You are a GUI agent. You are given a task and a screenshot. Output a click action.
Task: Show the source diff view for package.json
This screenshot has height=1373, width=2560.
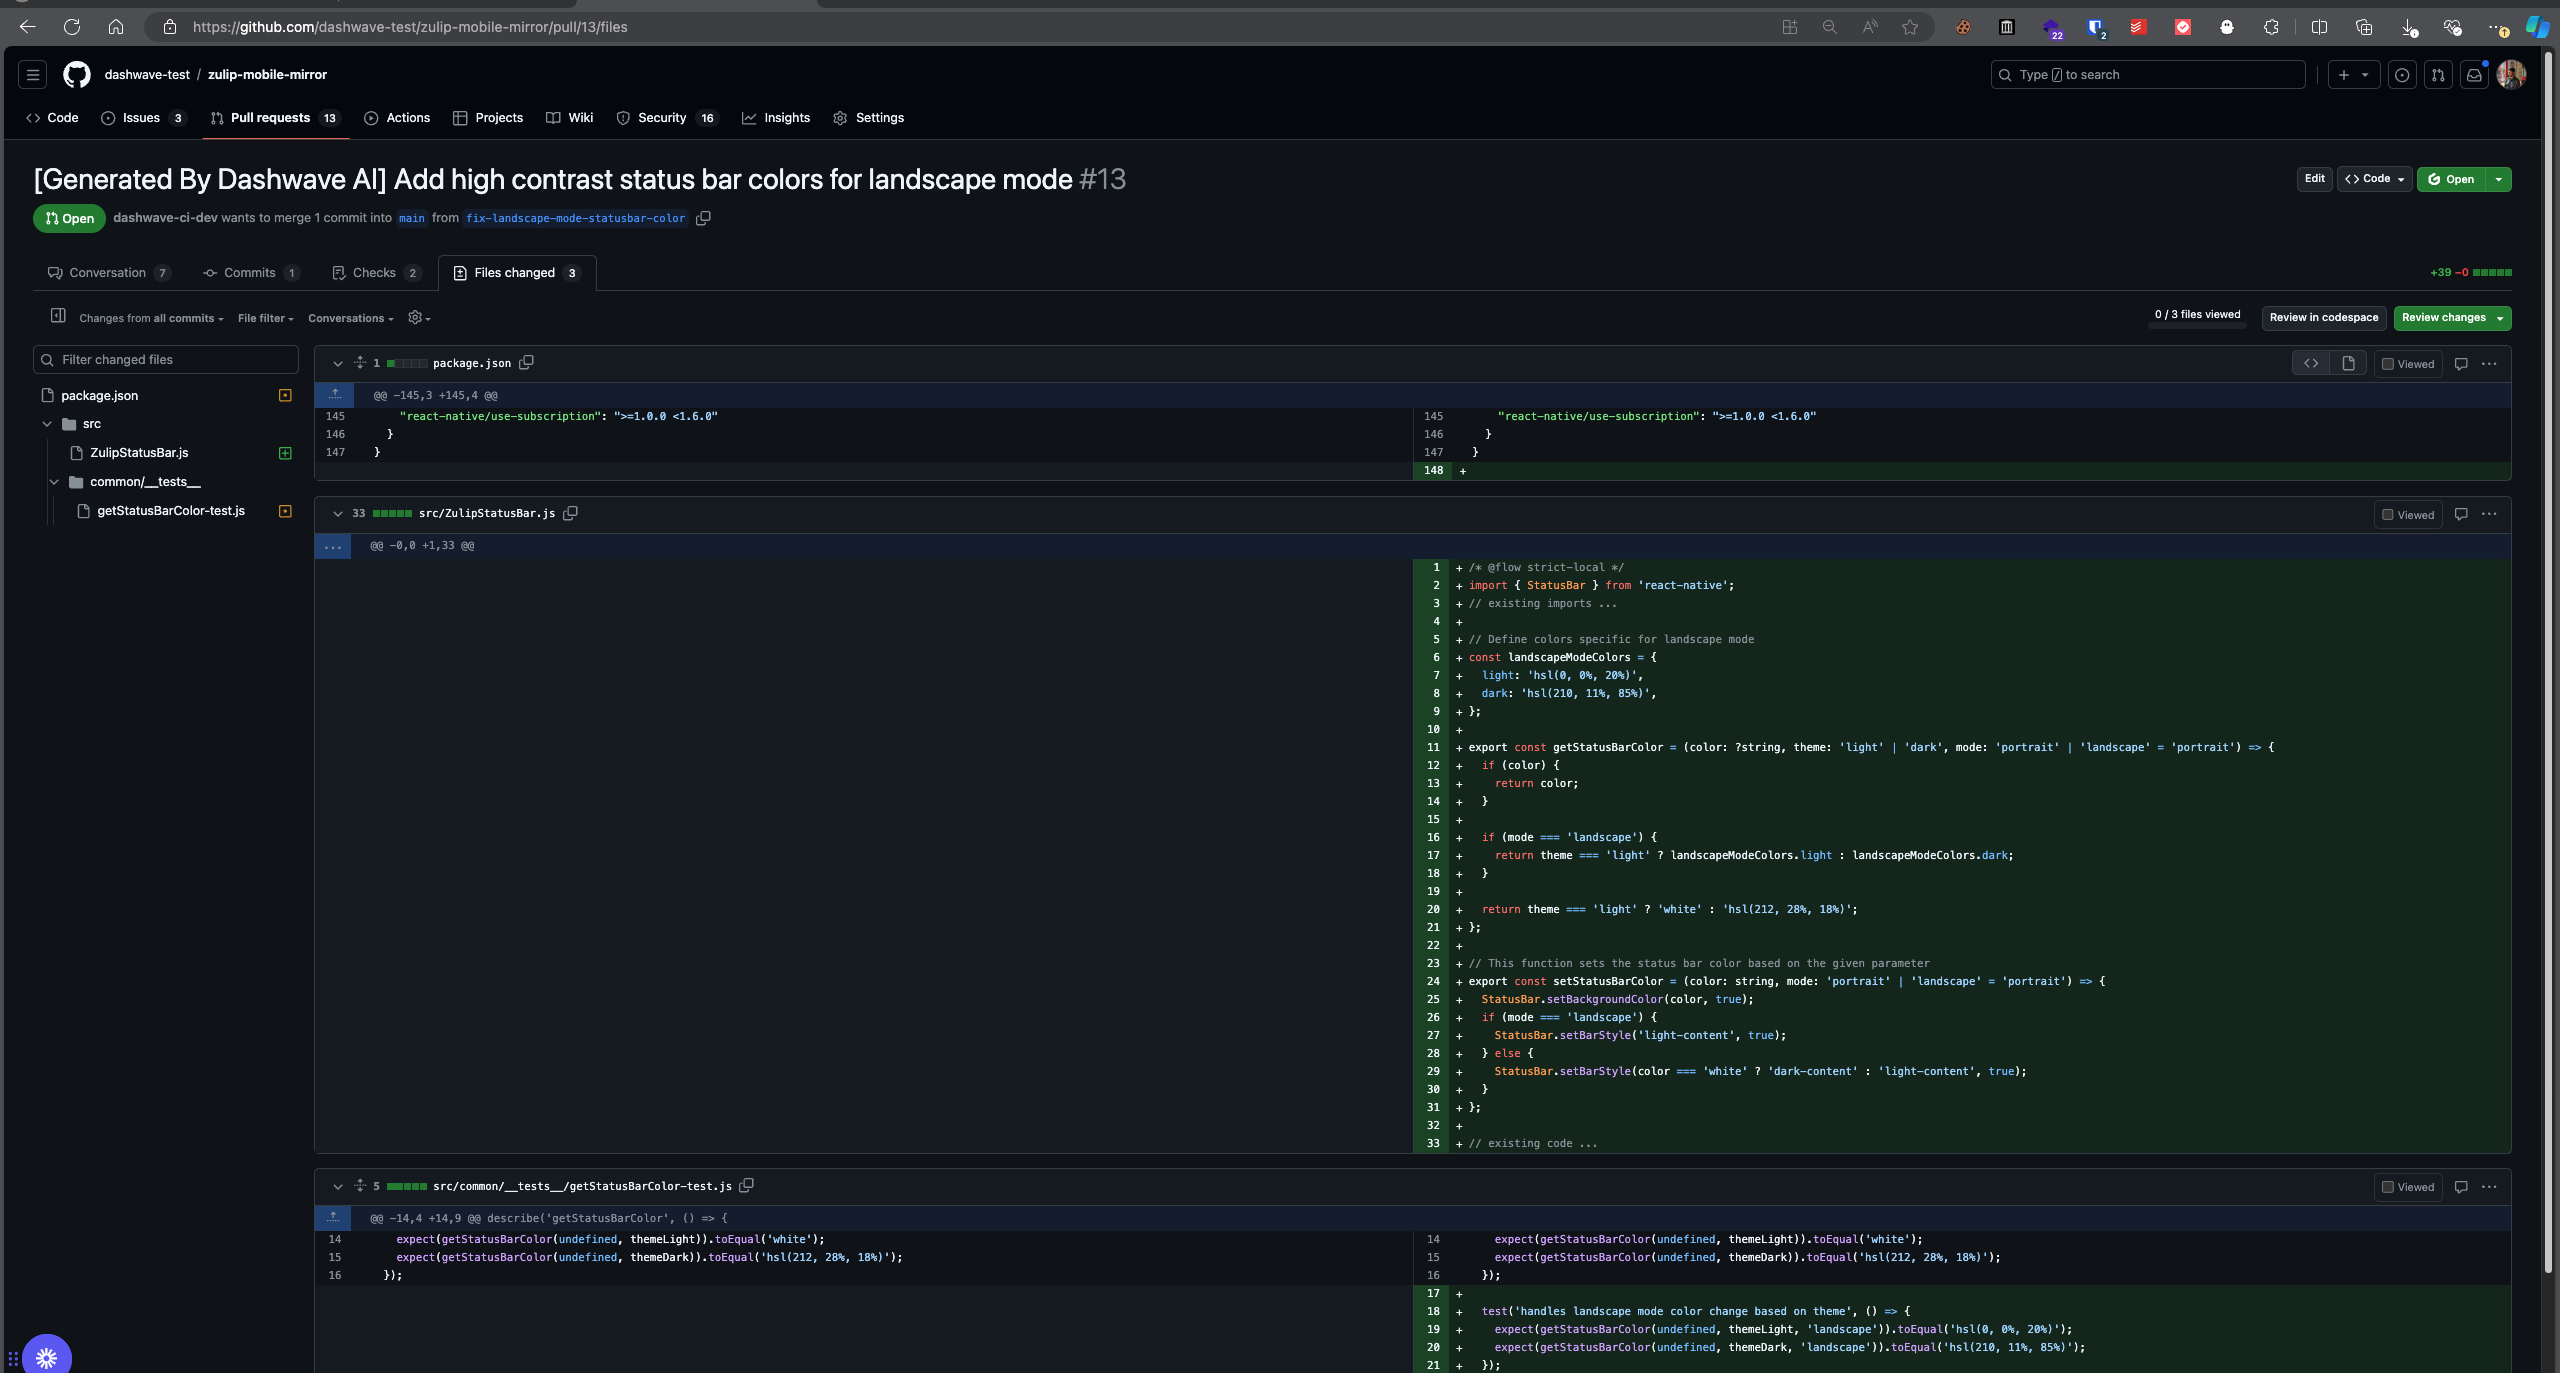pyautogui.click(x=2311, y=364)
